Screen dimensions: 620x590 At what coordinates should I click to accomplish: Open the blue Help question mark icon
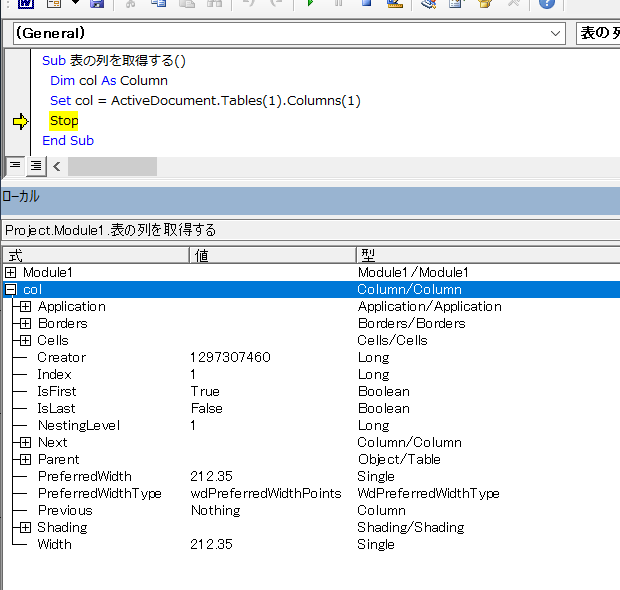point(547,3)
